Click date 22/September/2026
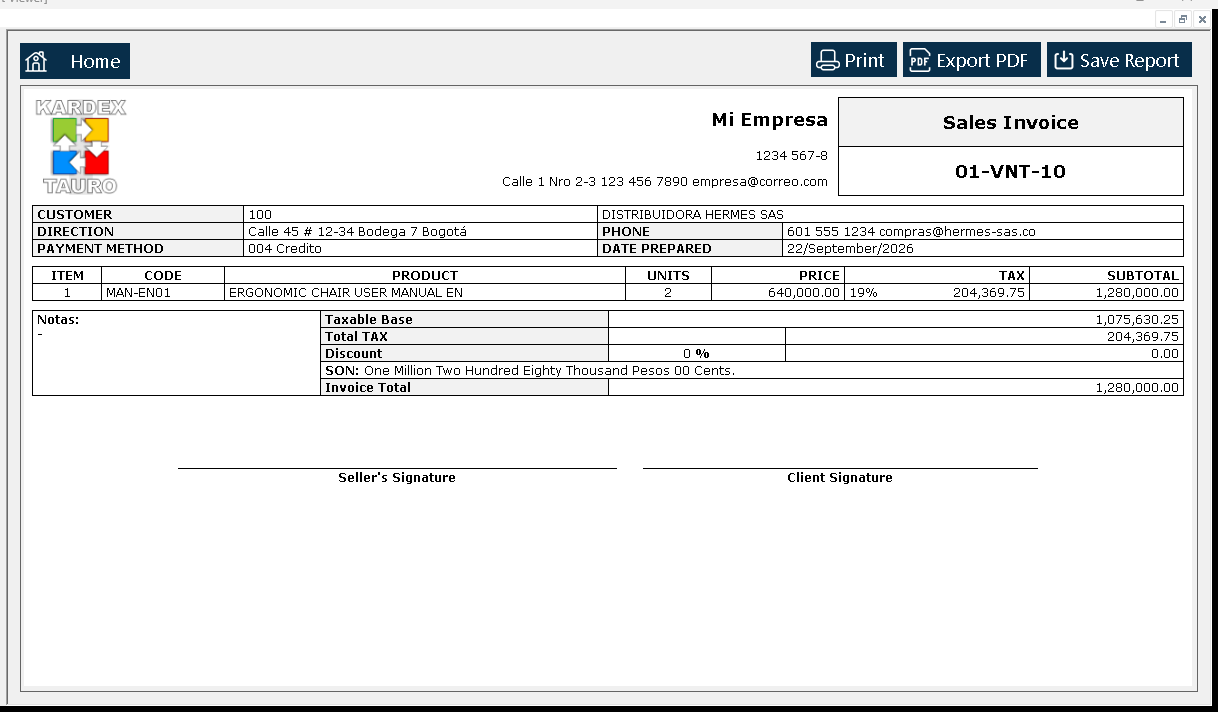The image size is (1218, 712). (x=850, y=248)
